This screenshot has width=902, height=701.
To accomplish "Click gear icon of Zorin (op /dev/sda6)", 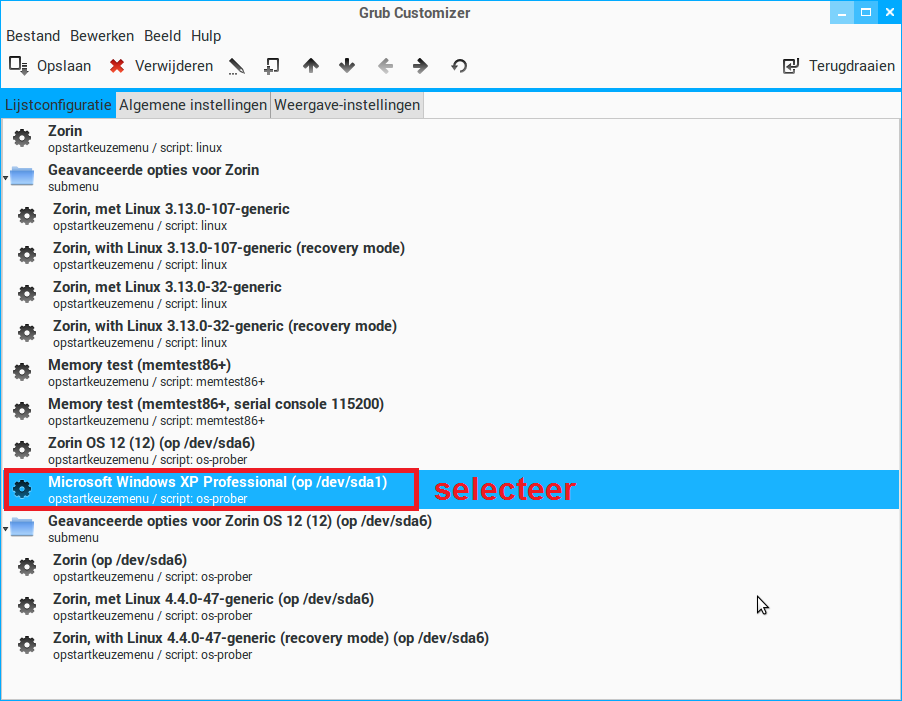I will point(27,566).
